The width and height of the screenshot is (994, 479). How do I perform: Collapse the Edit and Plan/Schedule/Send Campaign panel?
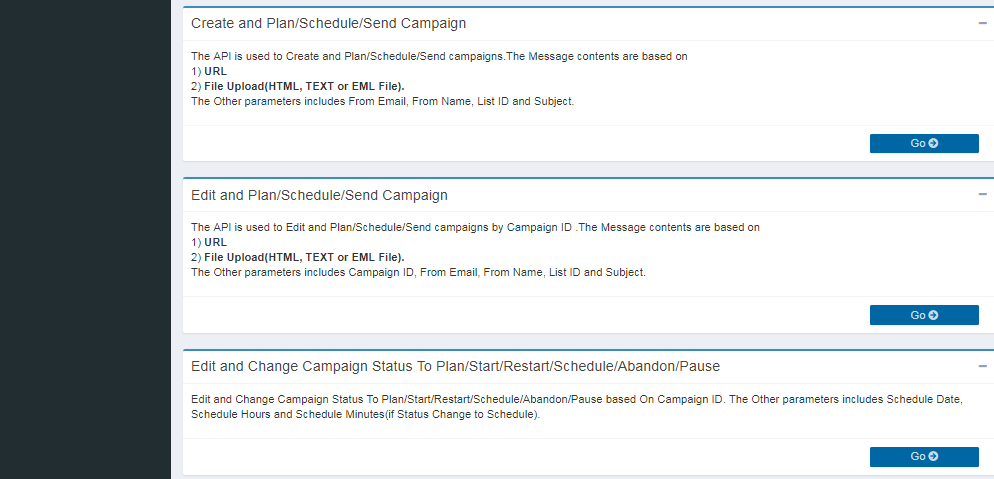[x=982, y=194]
